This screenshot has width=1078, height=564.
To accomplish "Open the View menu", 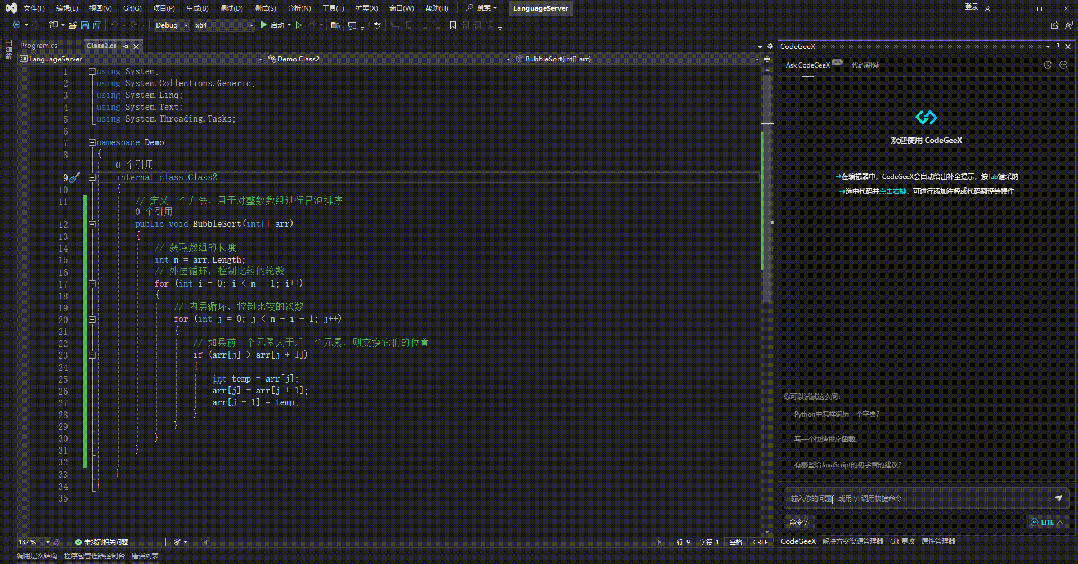I will point(100,8).
